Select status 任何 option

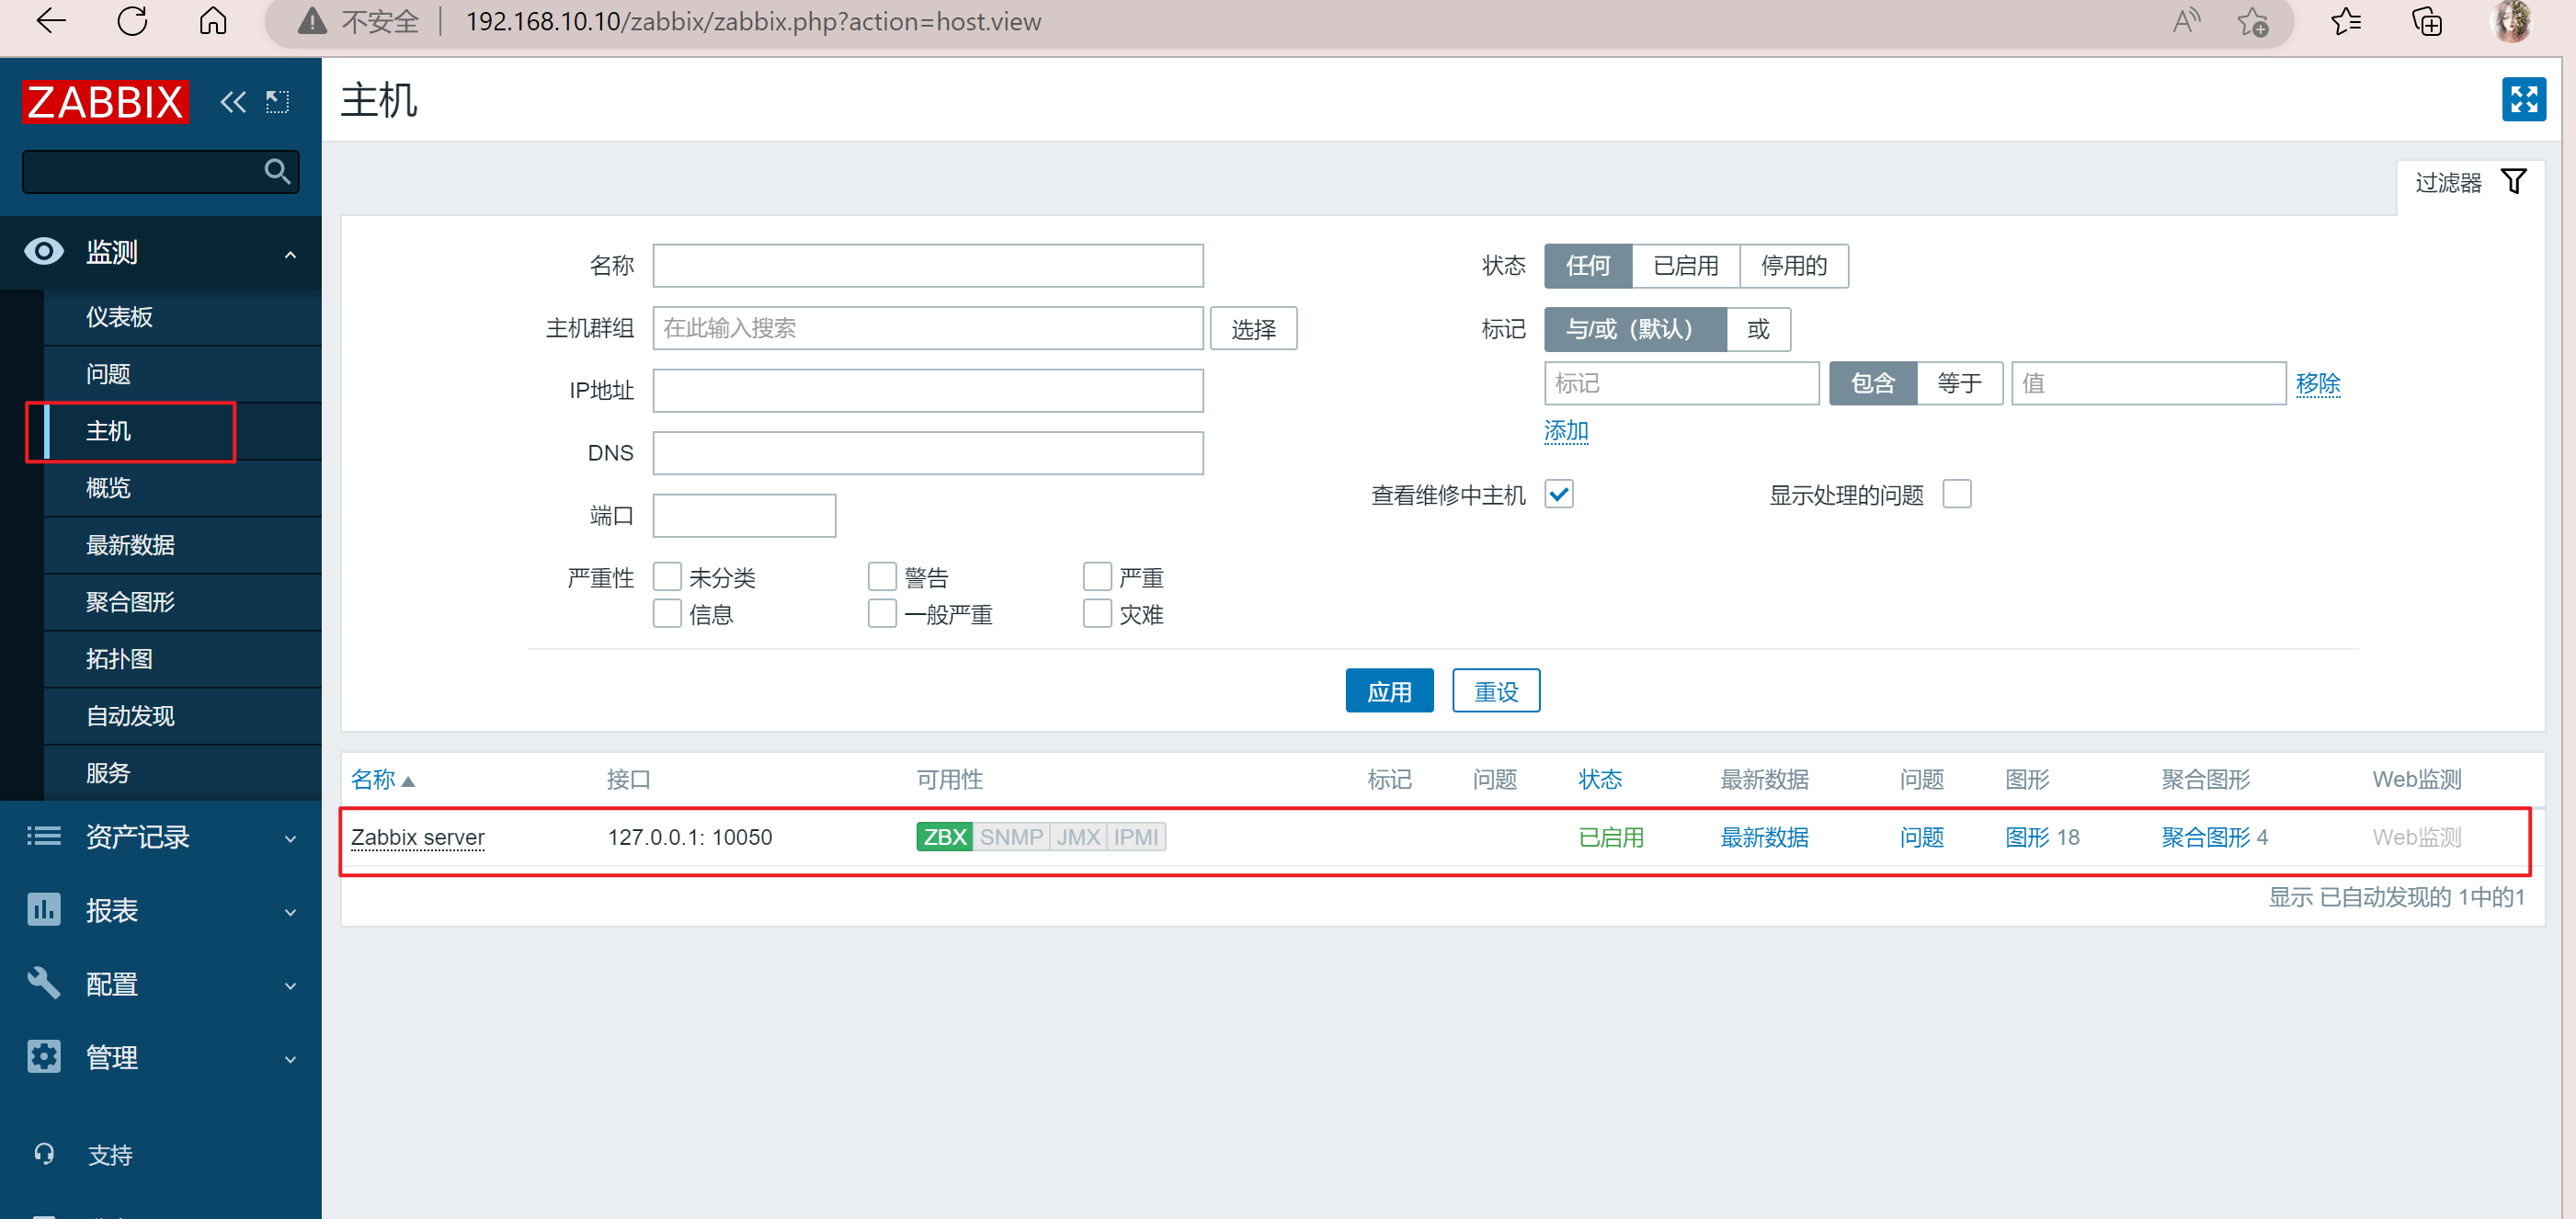point(1588,266)
